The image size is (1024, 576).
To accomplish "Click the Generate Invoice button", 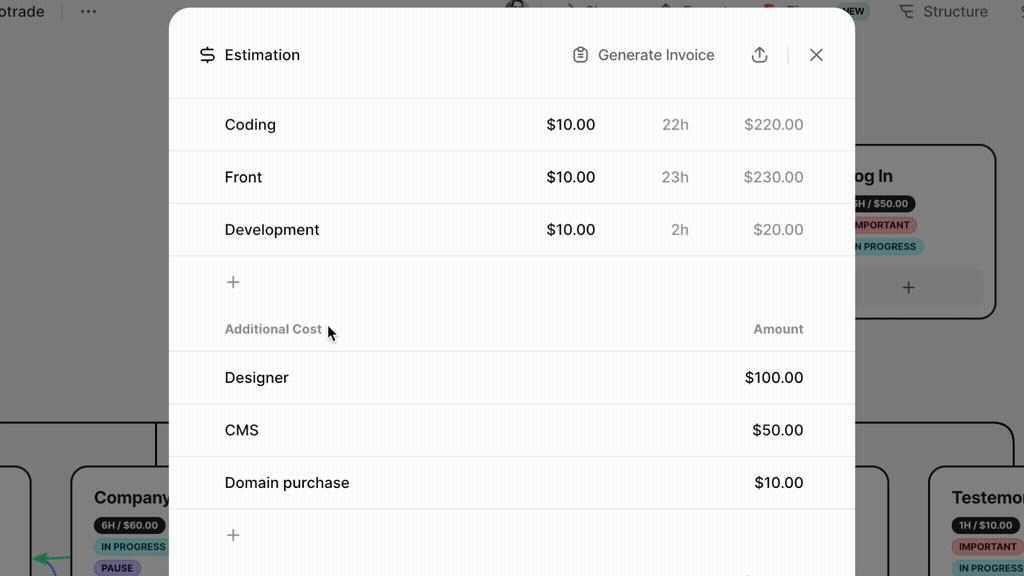I will 643,55.
